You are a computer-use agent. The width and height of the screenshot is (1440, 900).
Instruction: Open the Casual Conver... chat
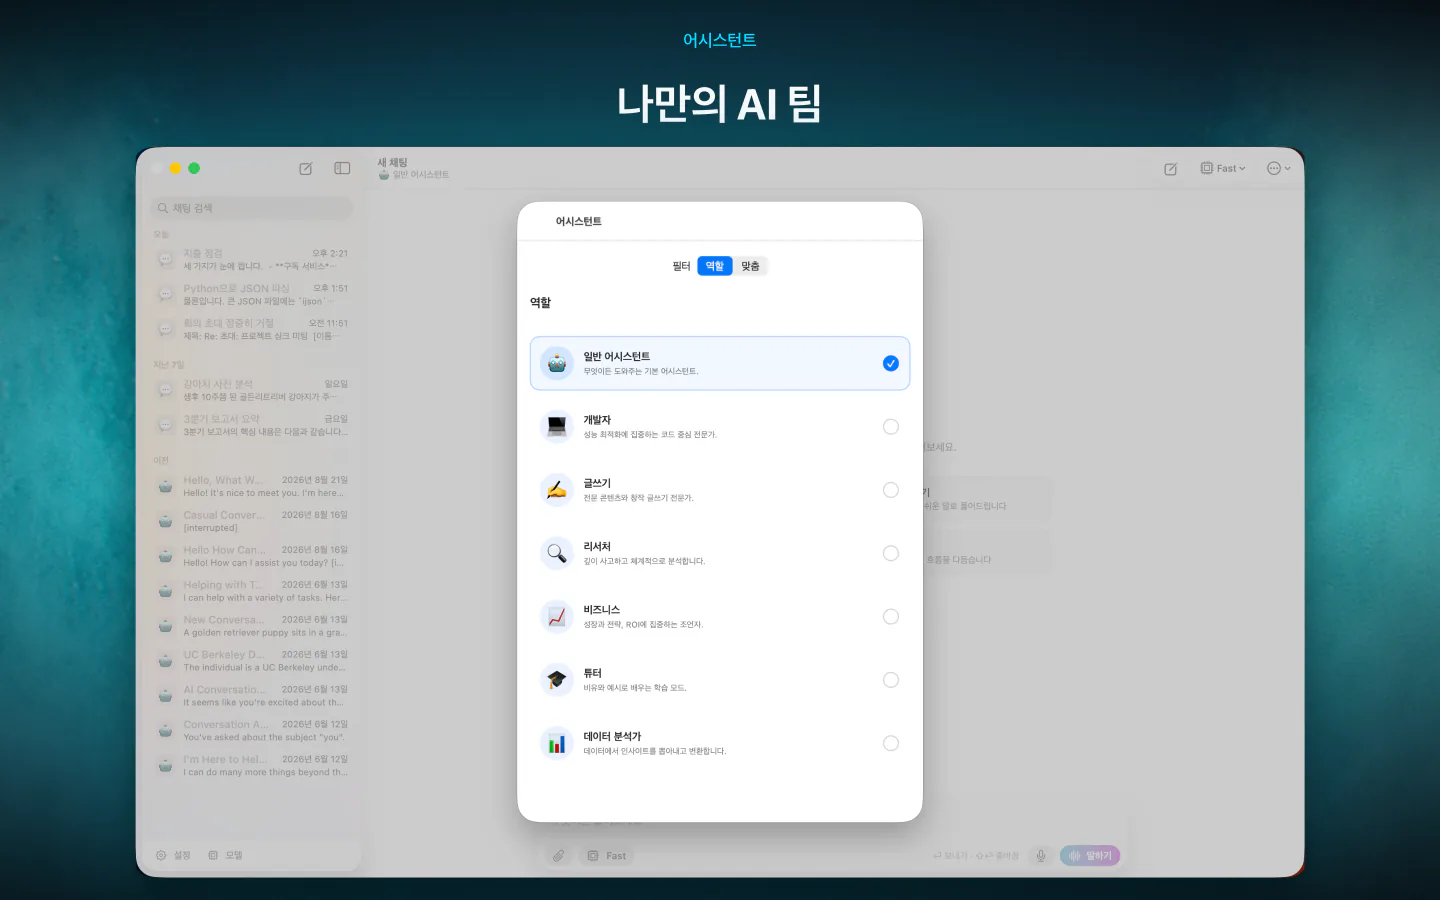(x=252, y=521)
